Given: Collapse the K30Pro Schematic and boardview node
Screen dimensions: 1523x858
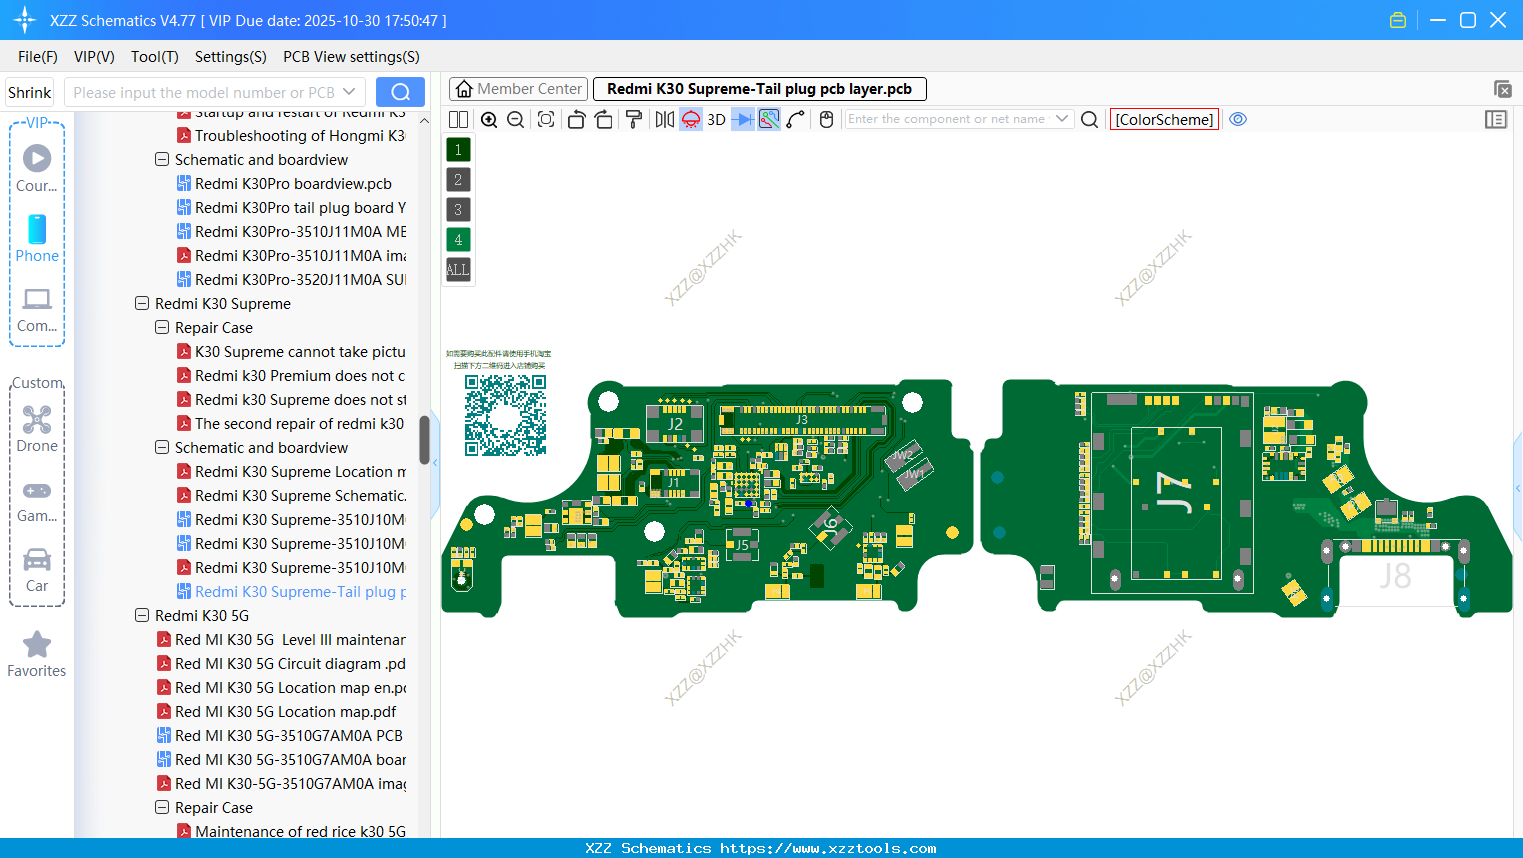Looking at the screenshot, I should coord(162,159).
